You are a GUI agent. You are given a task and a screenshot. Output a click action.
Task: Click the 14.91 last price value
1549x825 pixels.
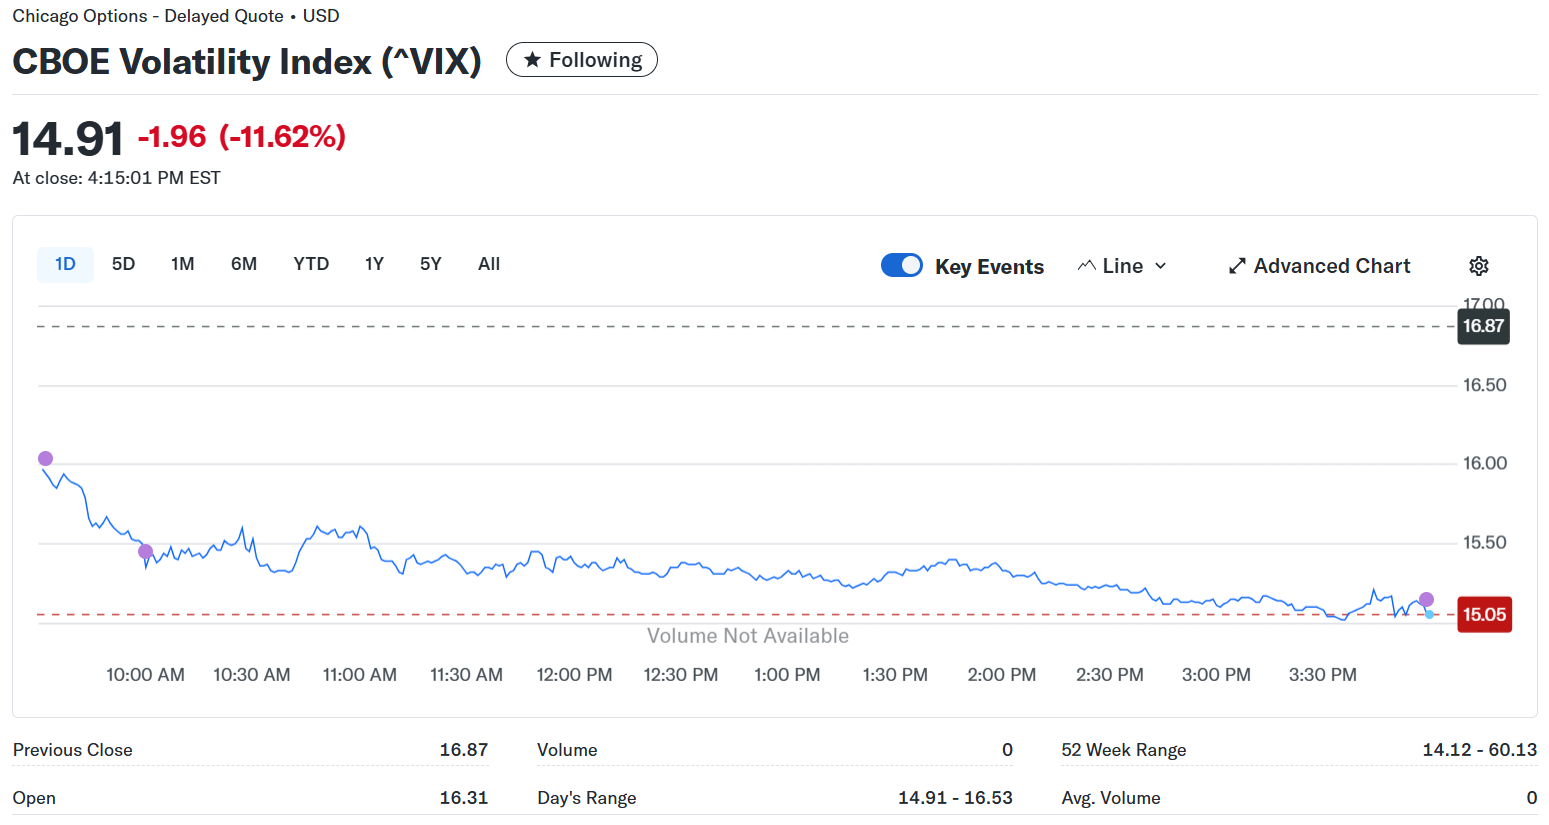(x=68, y=138)
